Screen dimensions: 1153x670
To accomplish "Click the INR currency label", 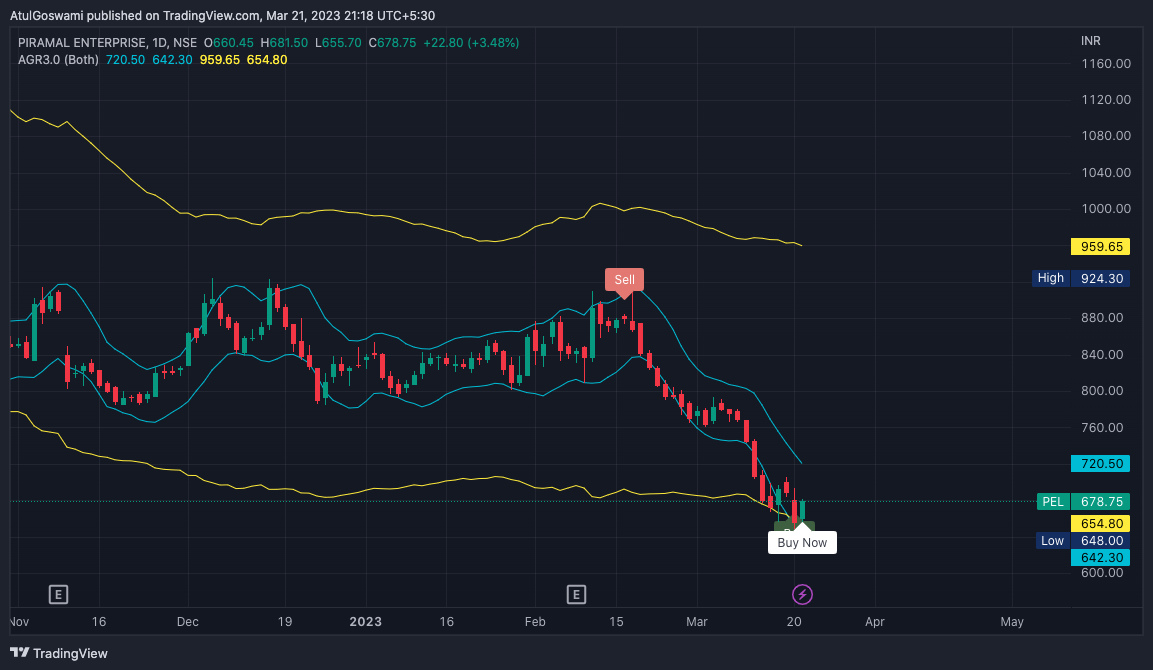I will [x=1090, y=41].
